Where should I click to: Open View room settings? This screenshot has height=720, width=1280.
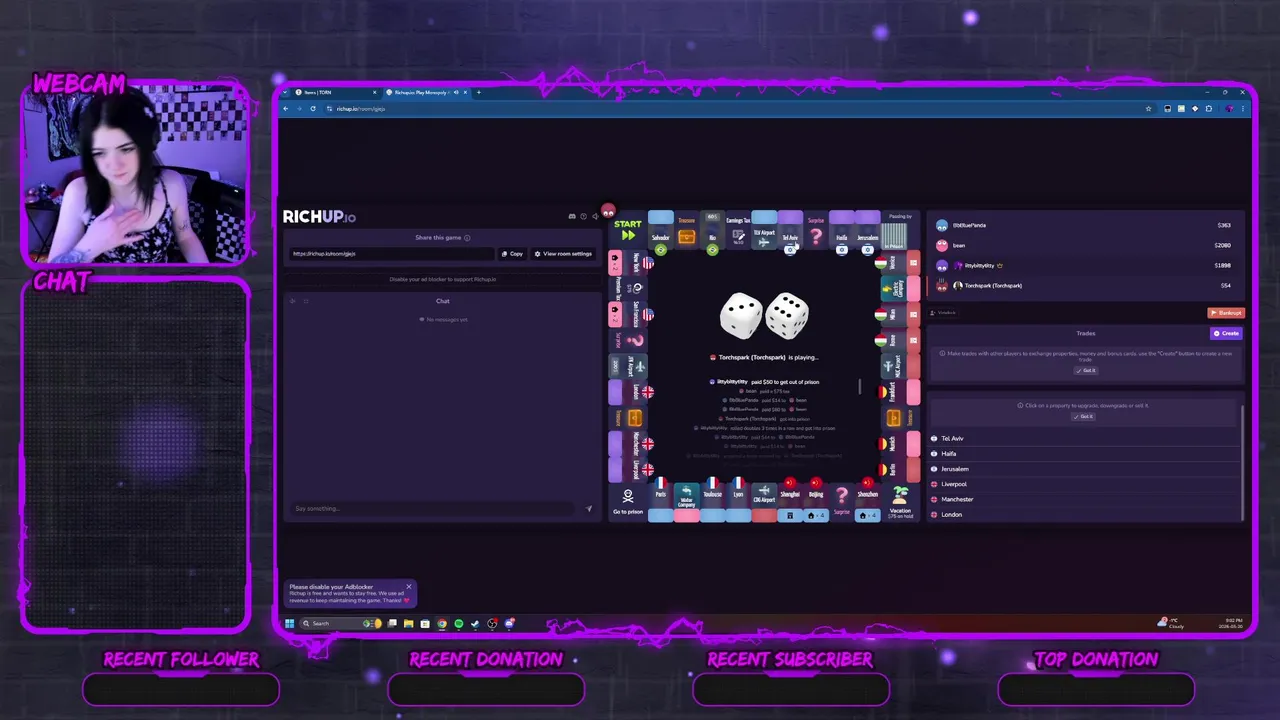[x=564, y=253]
